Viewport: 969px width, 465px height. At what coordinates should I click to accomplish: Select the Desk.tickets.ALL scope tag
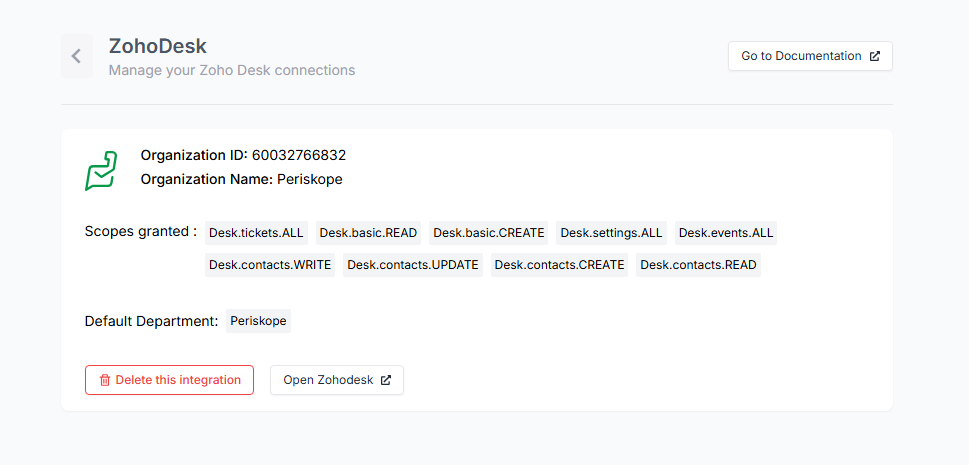(x=256, y=233)
